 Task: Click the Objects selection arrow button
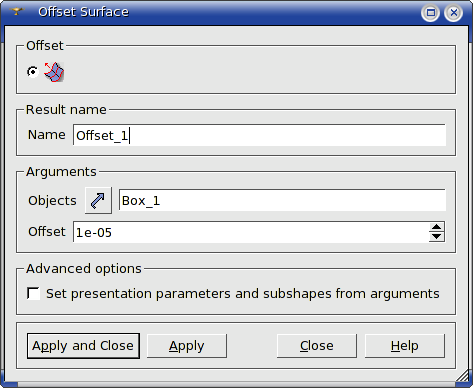(x=98, y=201)
